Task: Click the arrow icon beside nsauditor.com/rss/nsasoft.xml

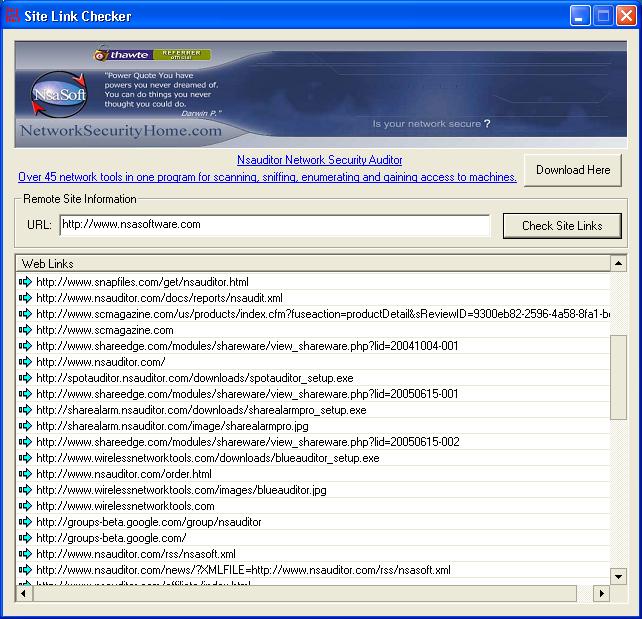Action: tap(25, 553)
